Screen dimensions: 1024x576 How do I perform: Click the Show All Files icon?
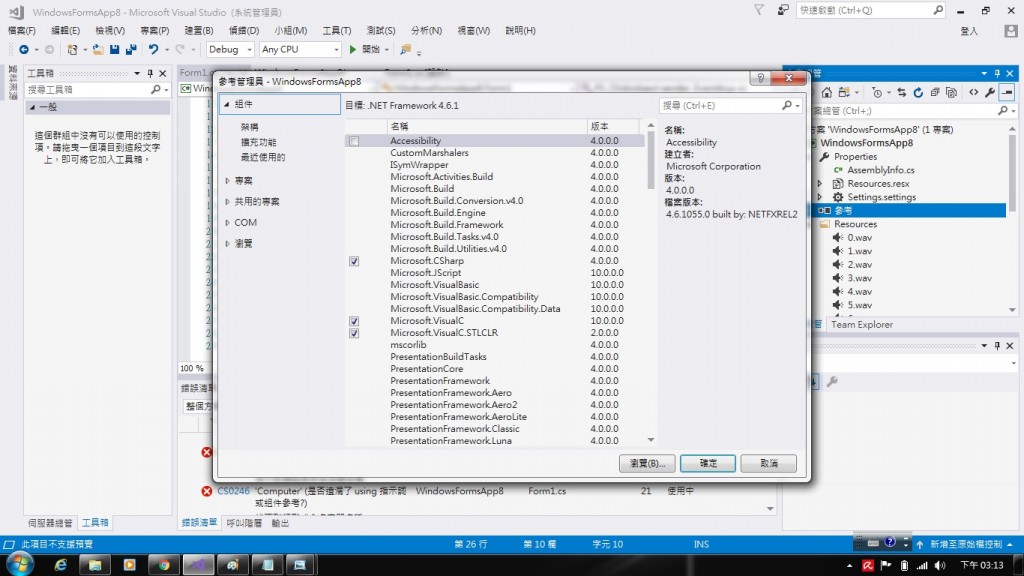coord(952,93)
